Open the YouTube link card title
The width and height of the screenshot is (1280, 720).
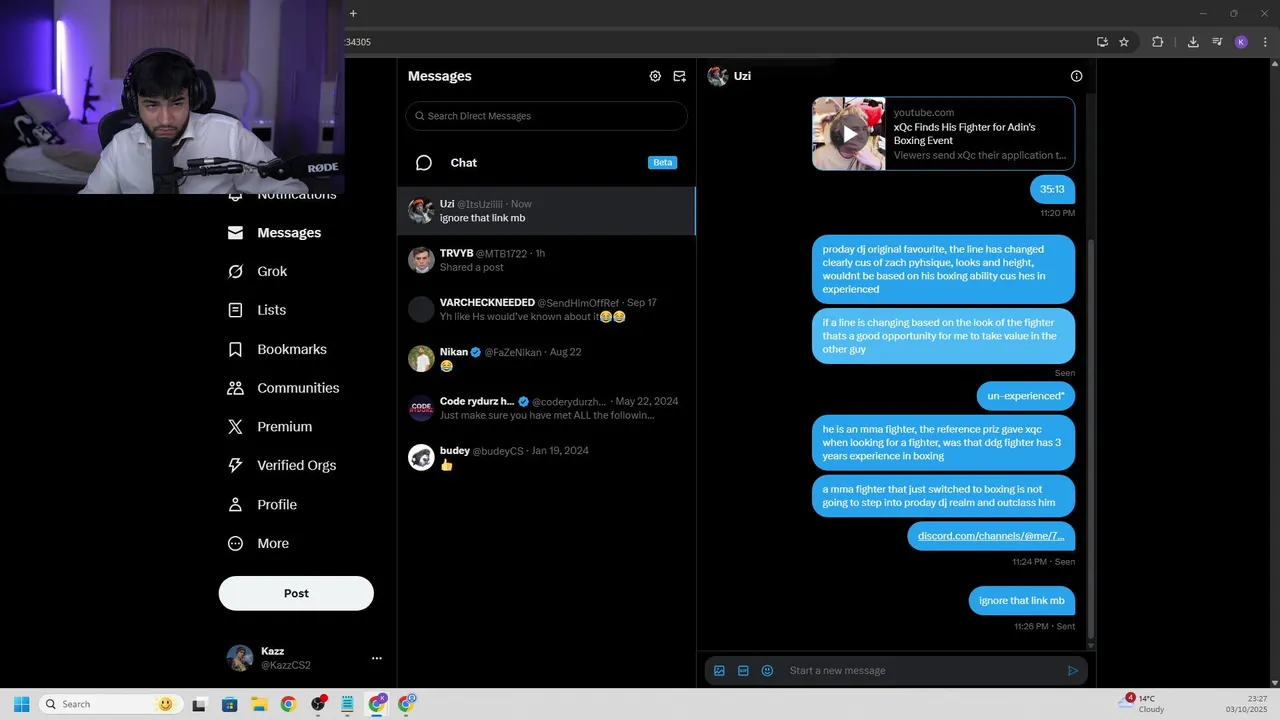pyautogui.click(x=964, y=134)
